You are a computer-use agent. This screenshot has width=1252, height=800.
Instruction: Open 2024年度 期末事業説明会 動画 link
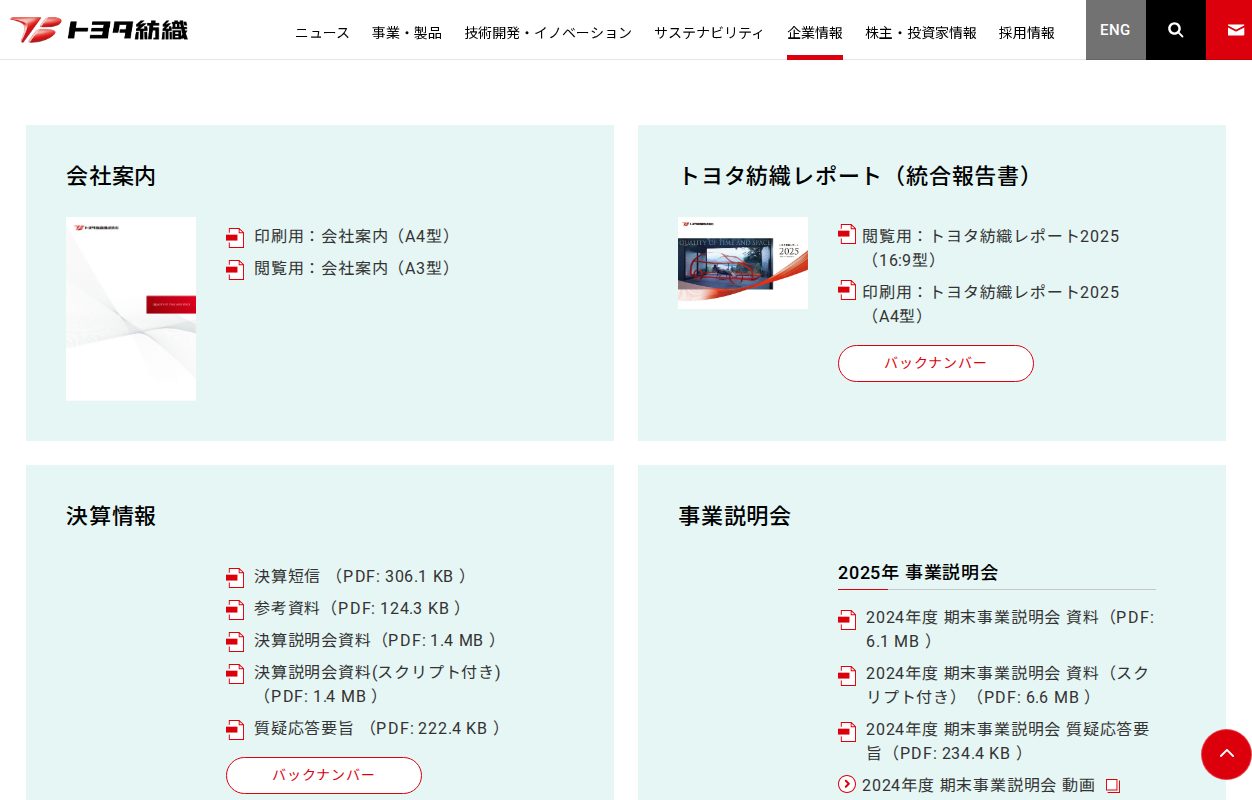coord(979,786)
